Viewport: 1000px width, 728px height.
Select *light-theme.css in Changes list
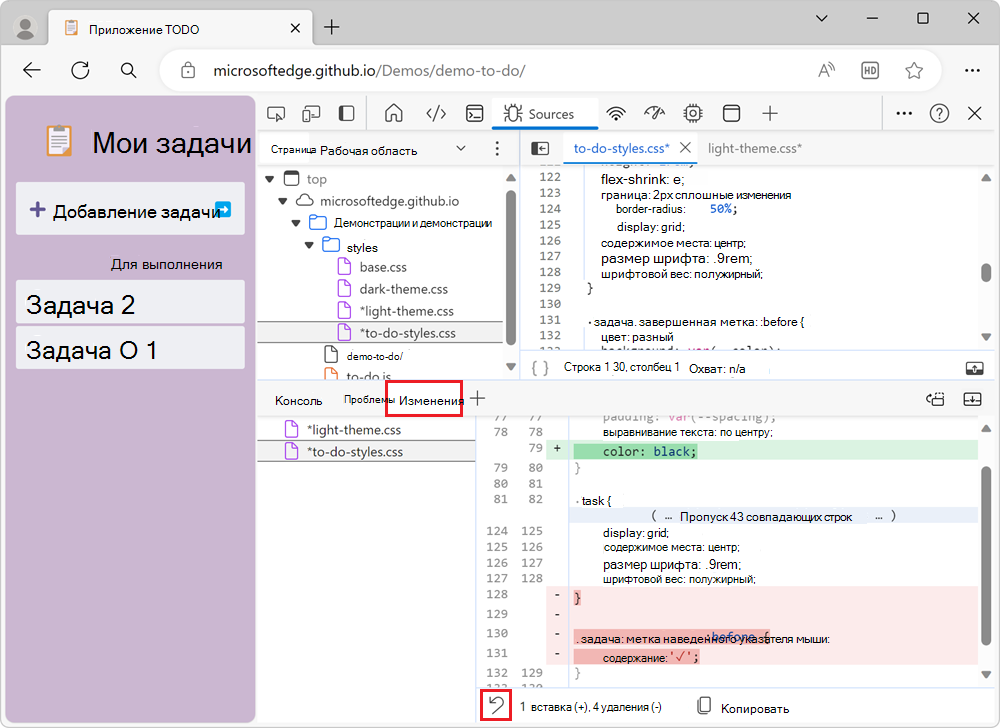(x=367, y=430)
